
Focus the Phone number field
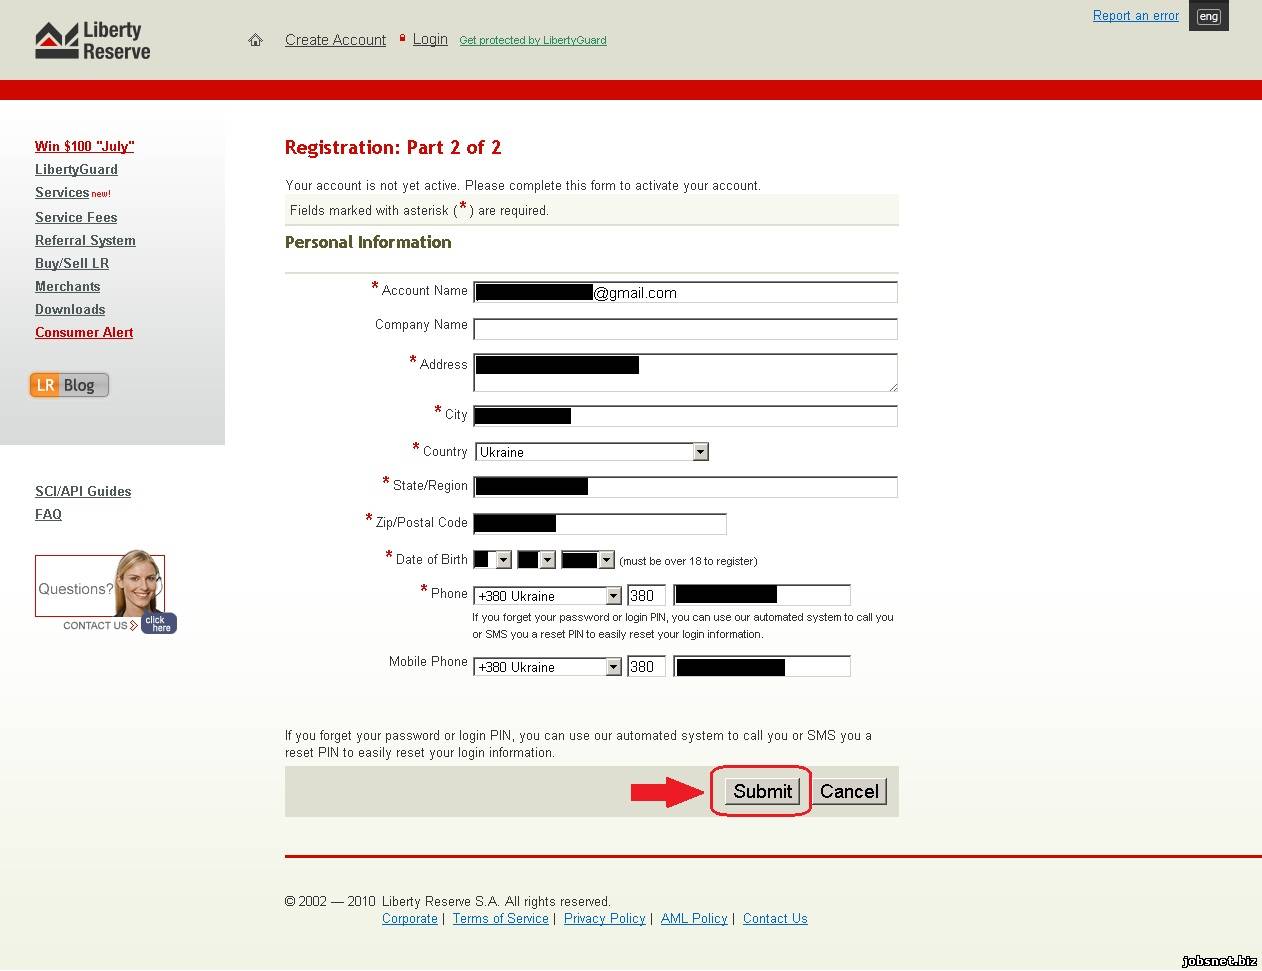[x=762, y=595]
